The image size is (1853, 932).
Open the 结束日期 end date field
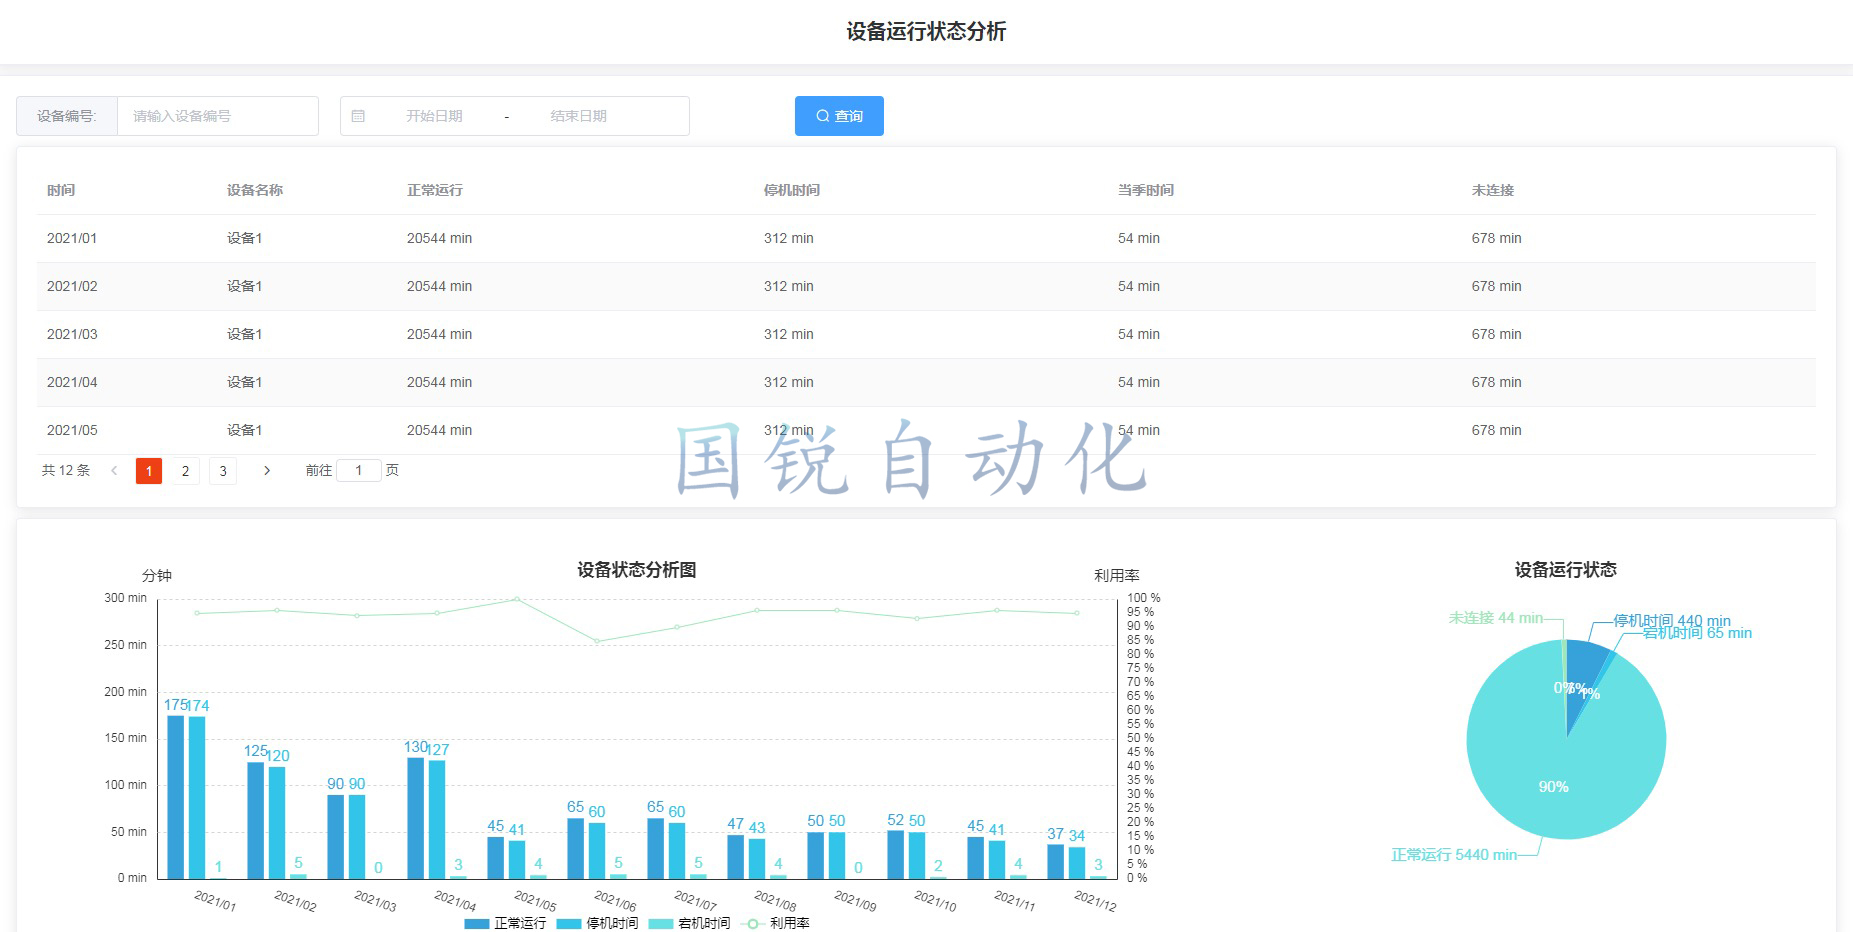(x=578, y=116)
